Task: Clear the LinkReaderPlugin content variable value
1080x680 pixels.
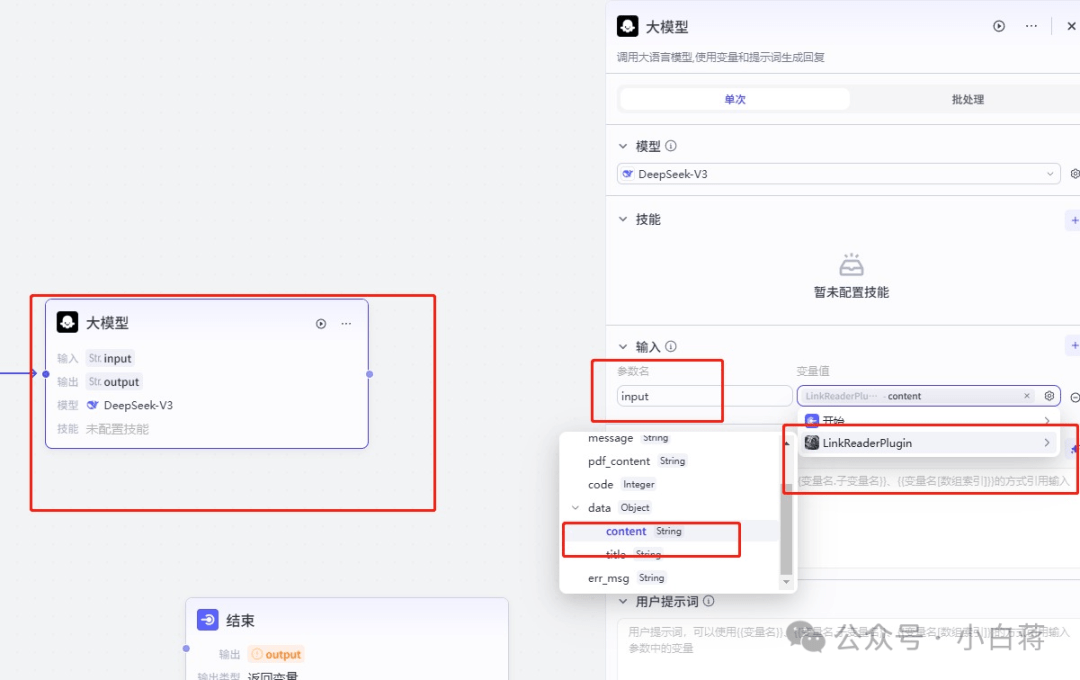Action: (x=1026, y=395)
